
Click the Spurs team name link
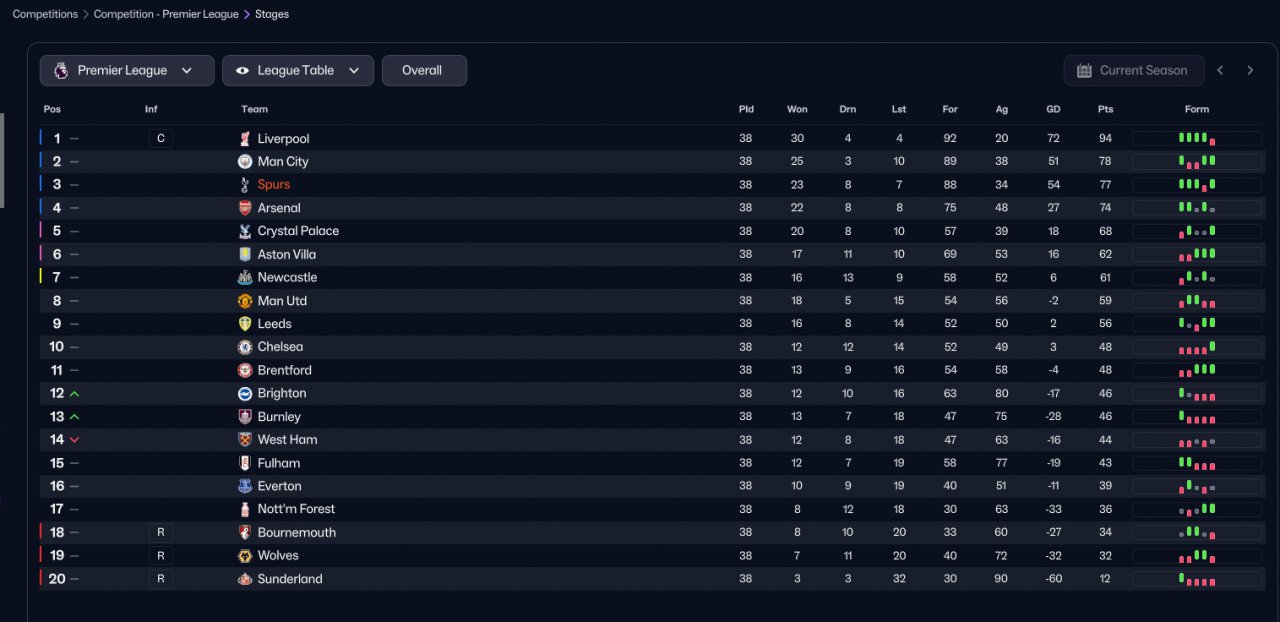(274, 185)
